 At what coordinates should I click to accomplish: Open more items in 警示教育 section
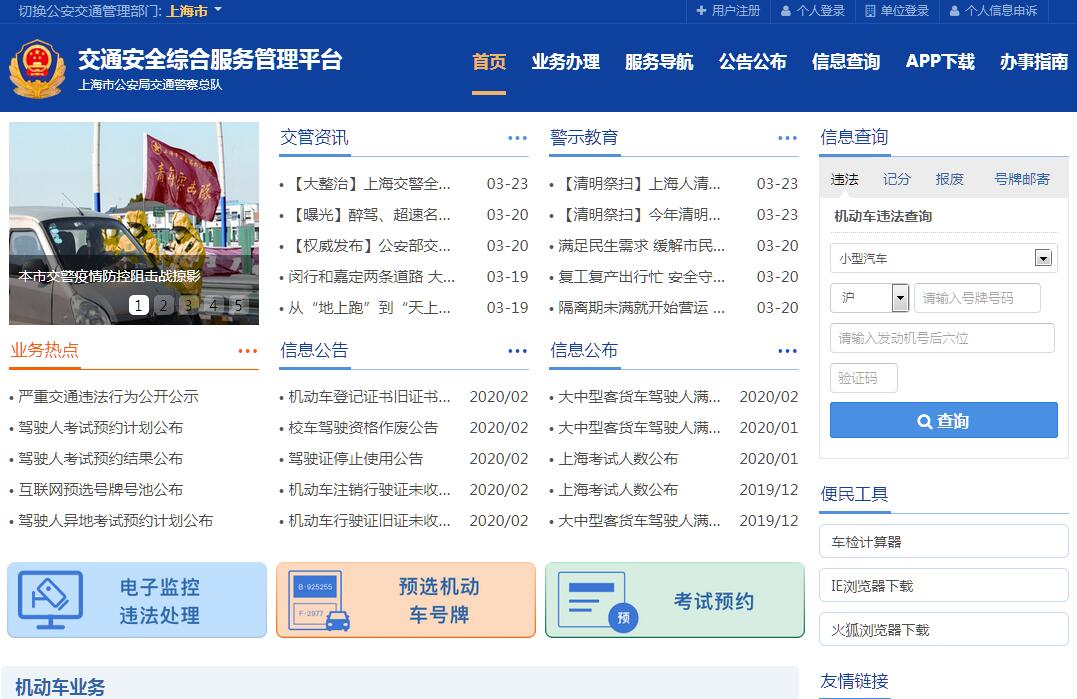click(x=787, y=138)
